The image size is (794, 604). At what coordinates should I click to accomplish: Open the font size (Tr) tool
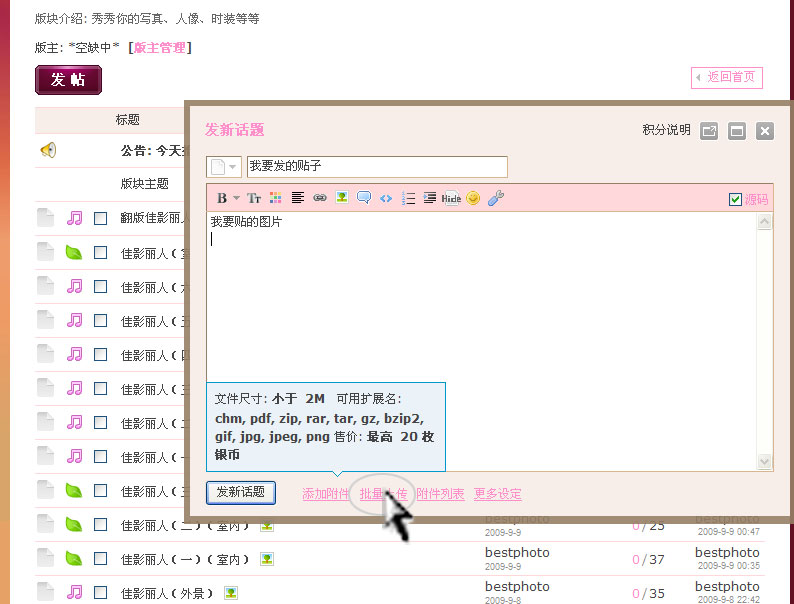[254, 198]
